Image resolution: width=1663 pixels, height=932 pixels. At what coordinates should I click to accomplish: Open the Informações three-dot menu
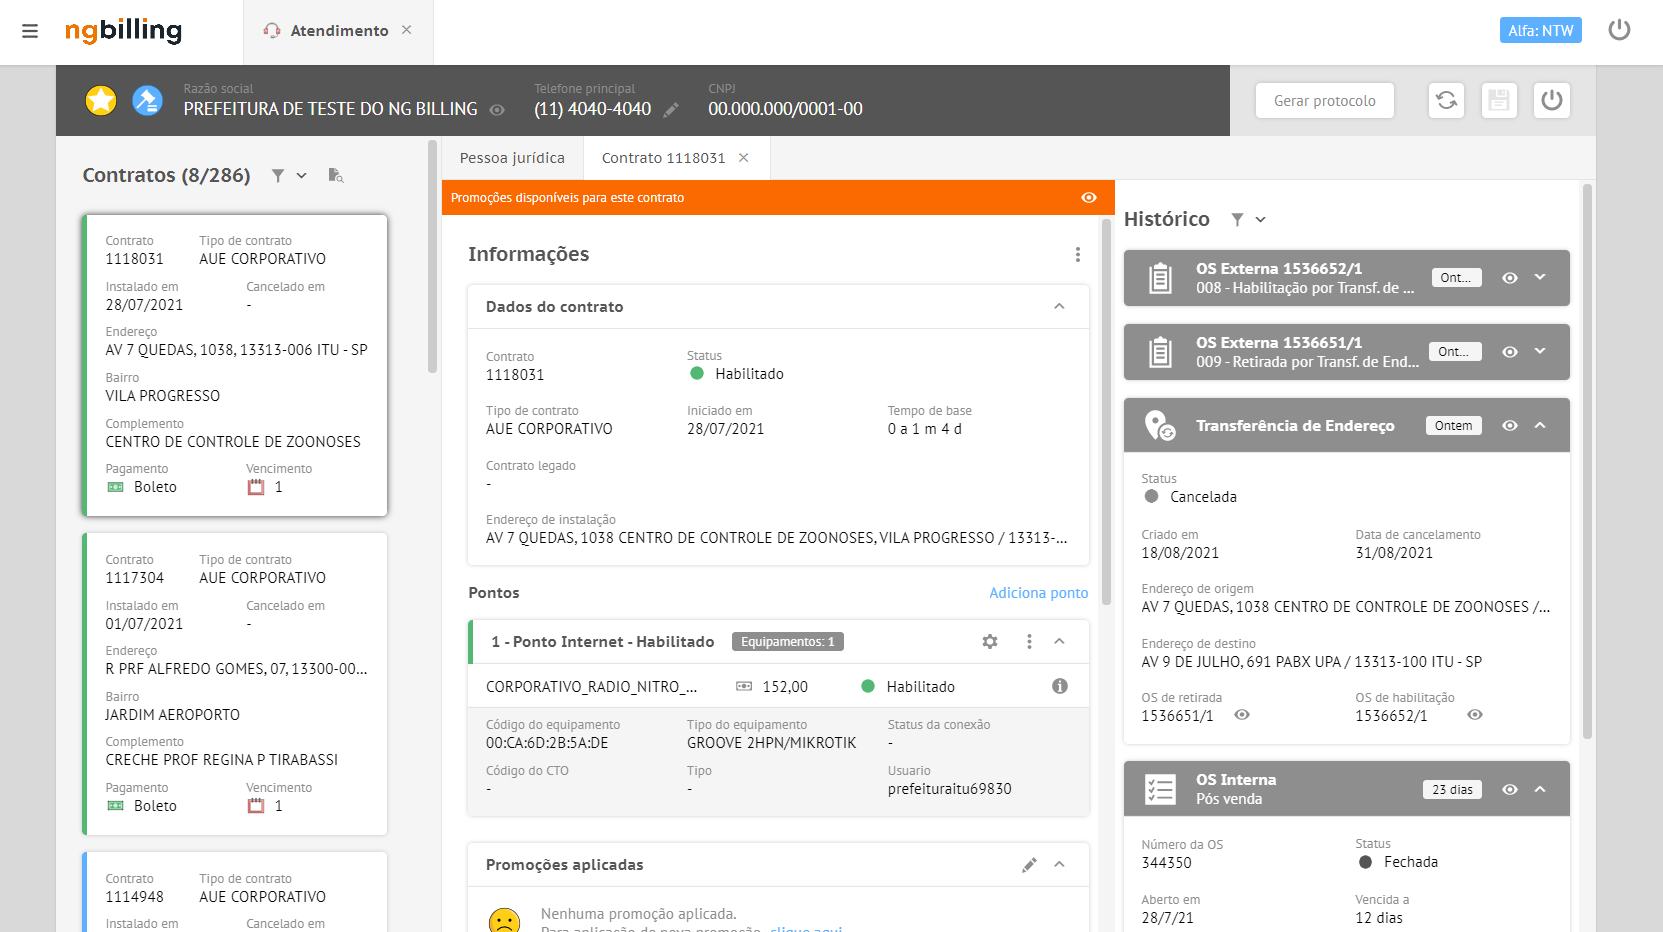pyautogui.click(x=1078, y=255)
